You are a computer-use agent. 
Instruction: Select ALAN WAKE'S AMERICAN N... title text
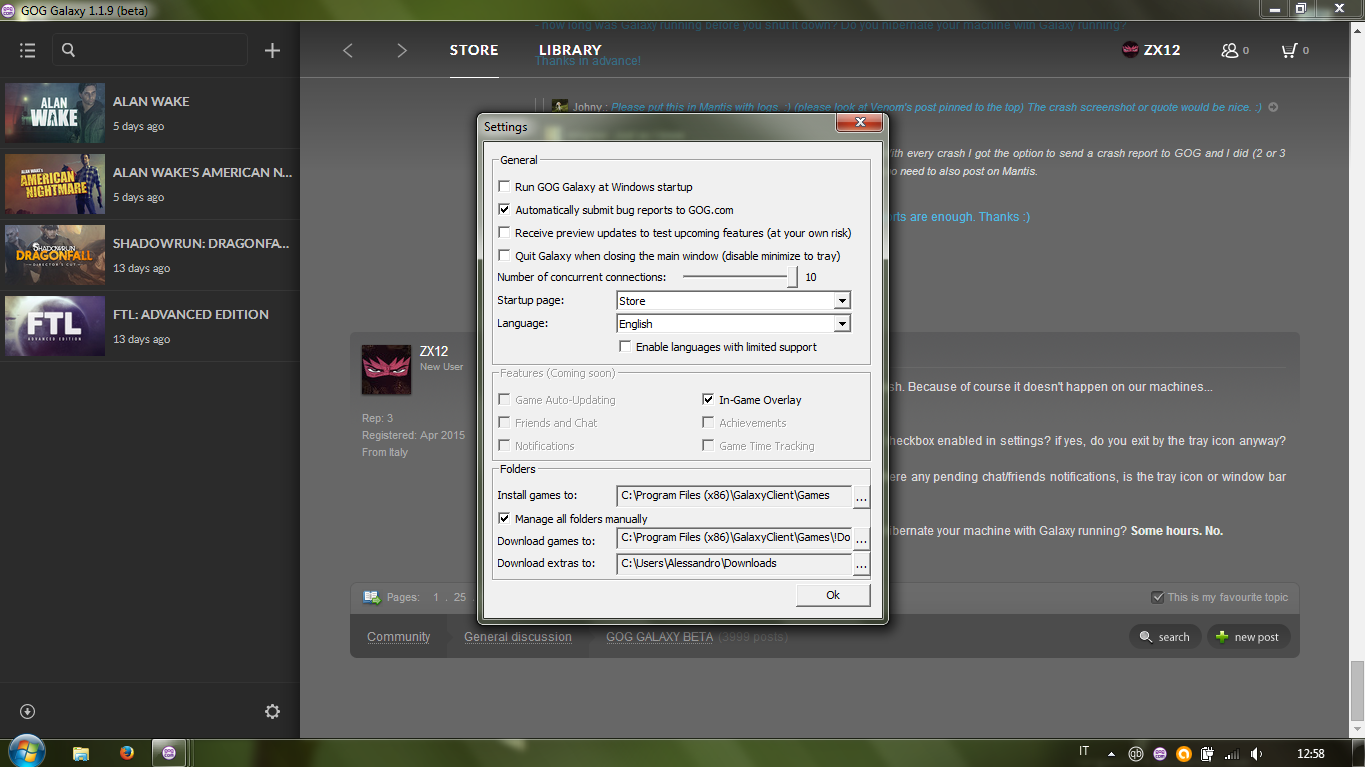click(x=202, y=173)
